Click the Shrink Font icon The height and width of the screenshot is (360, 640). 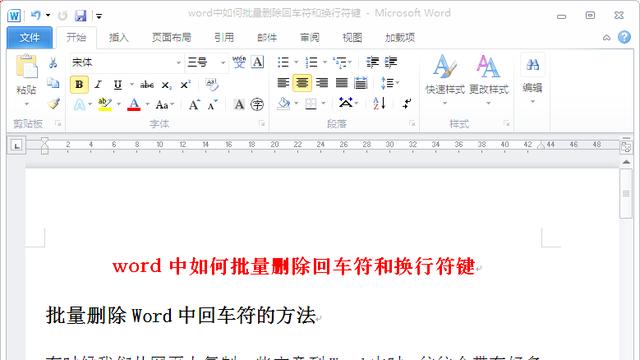click(212, 105)
